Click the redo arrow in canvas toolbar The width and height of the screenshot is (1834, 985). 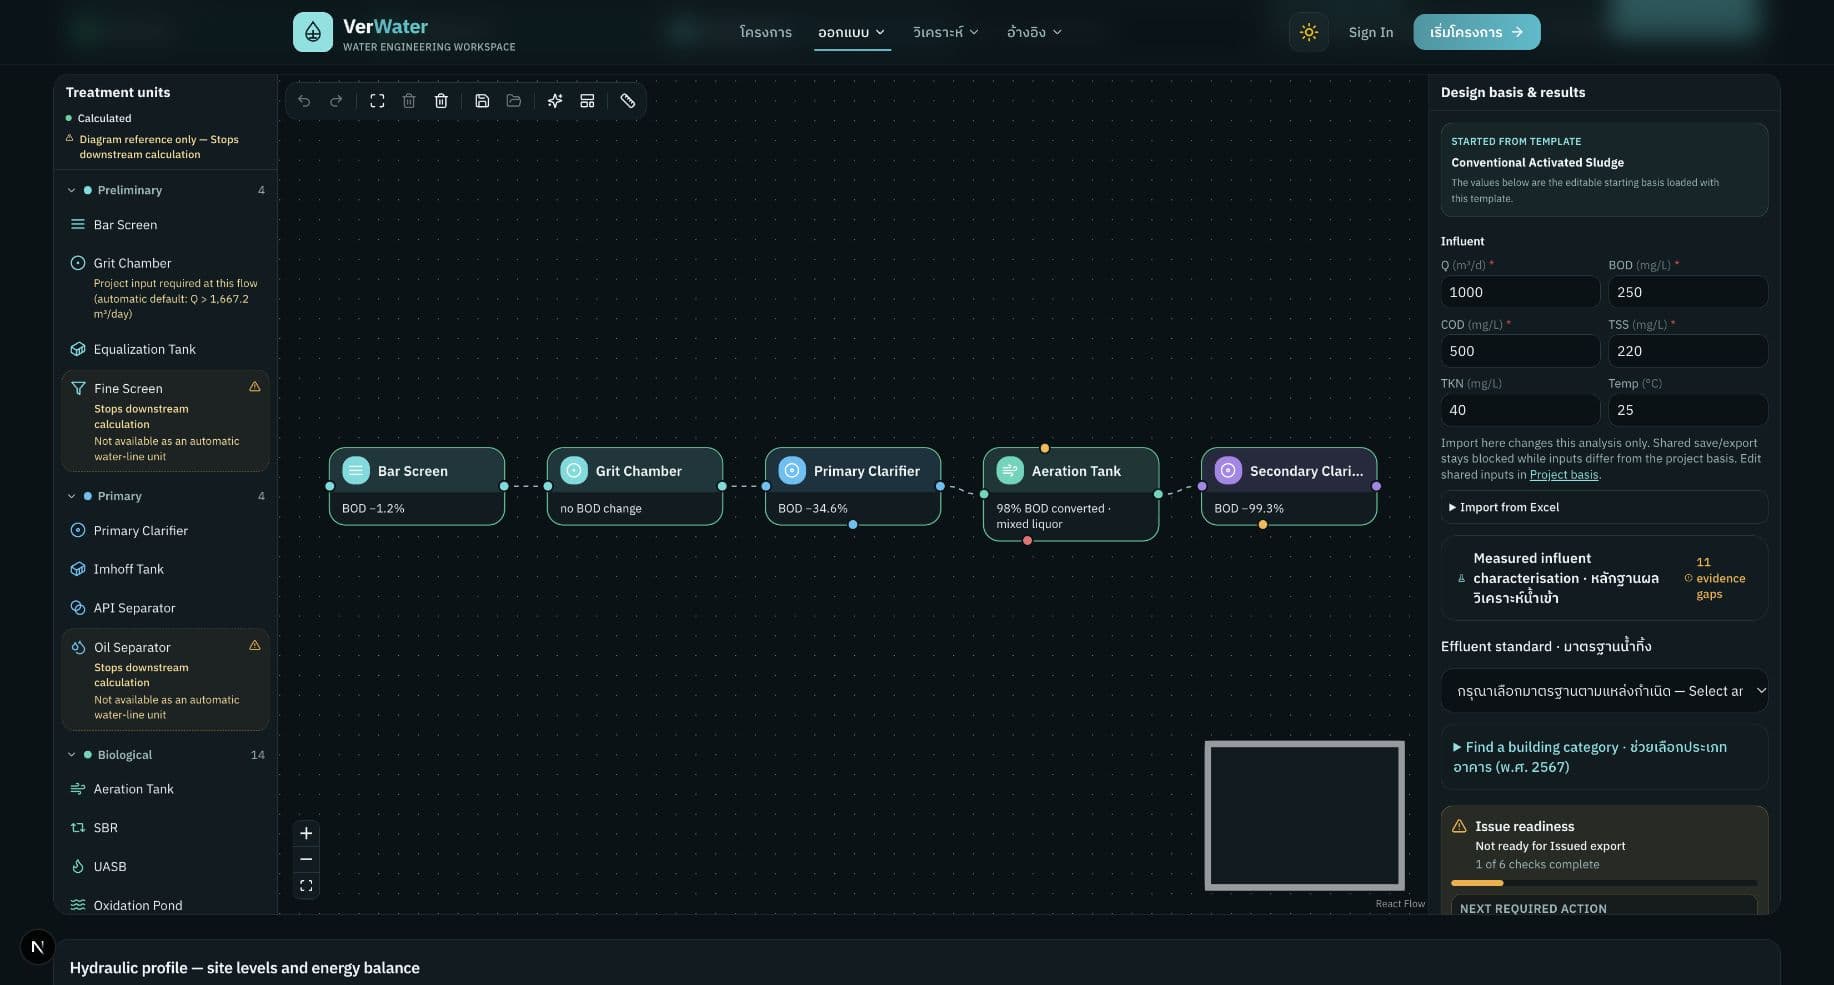point(336,101)
